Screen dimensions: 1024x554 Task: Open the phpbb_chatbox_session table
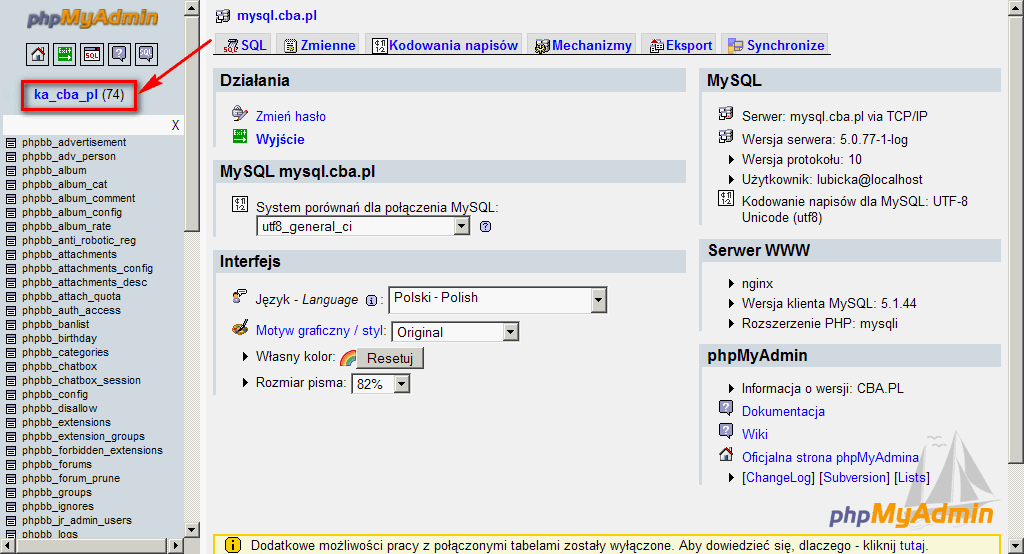click(81, 380)
